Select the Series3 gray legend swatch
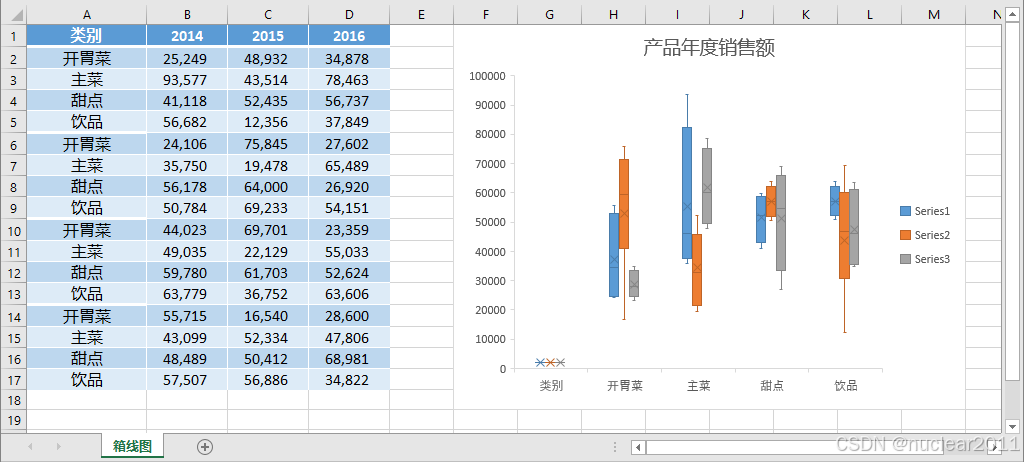This screenshot has height=462, width=1024. tap(906, 259)
